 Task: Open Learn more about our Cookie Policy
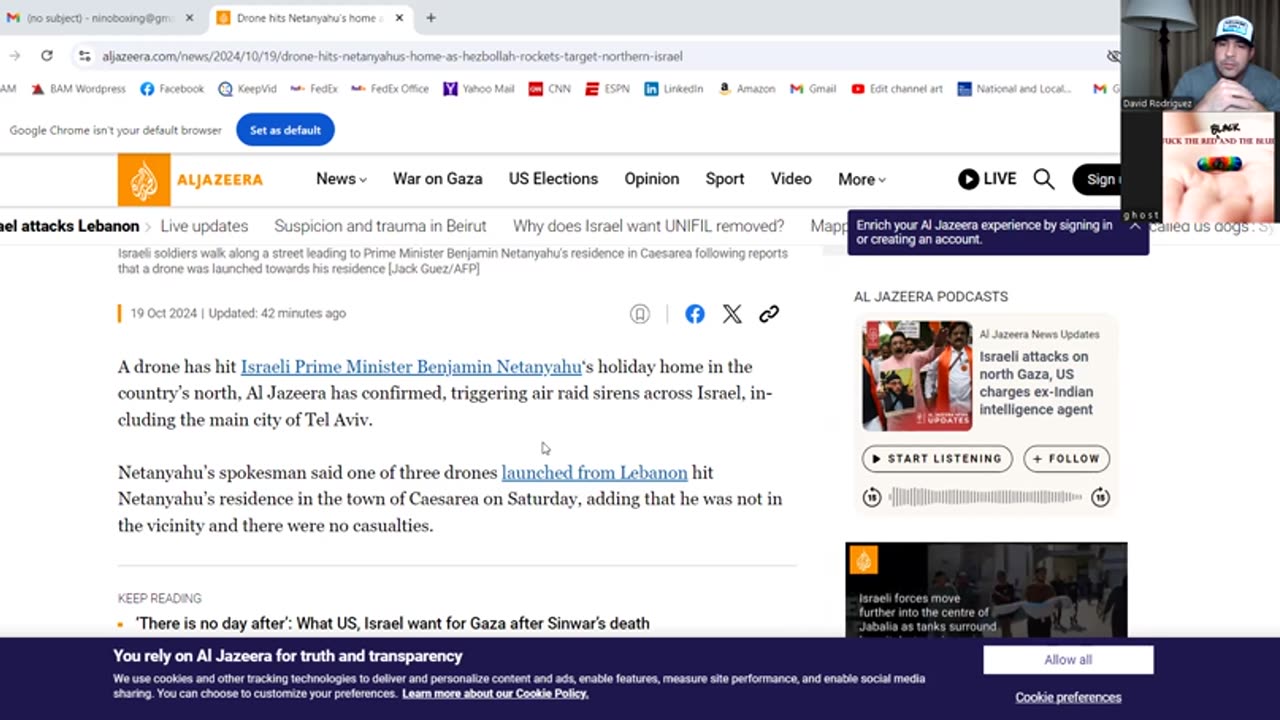click(495, 694)
